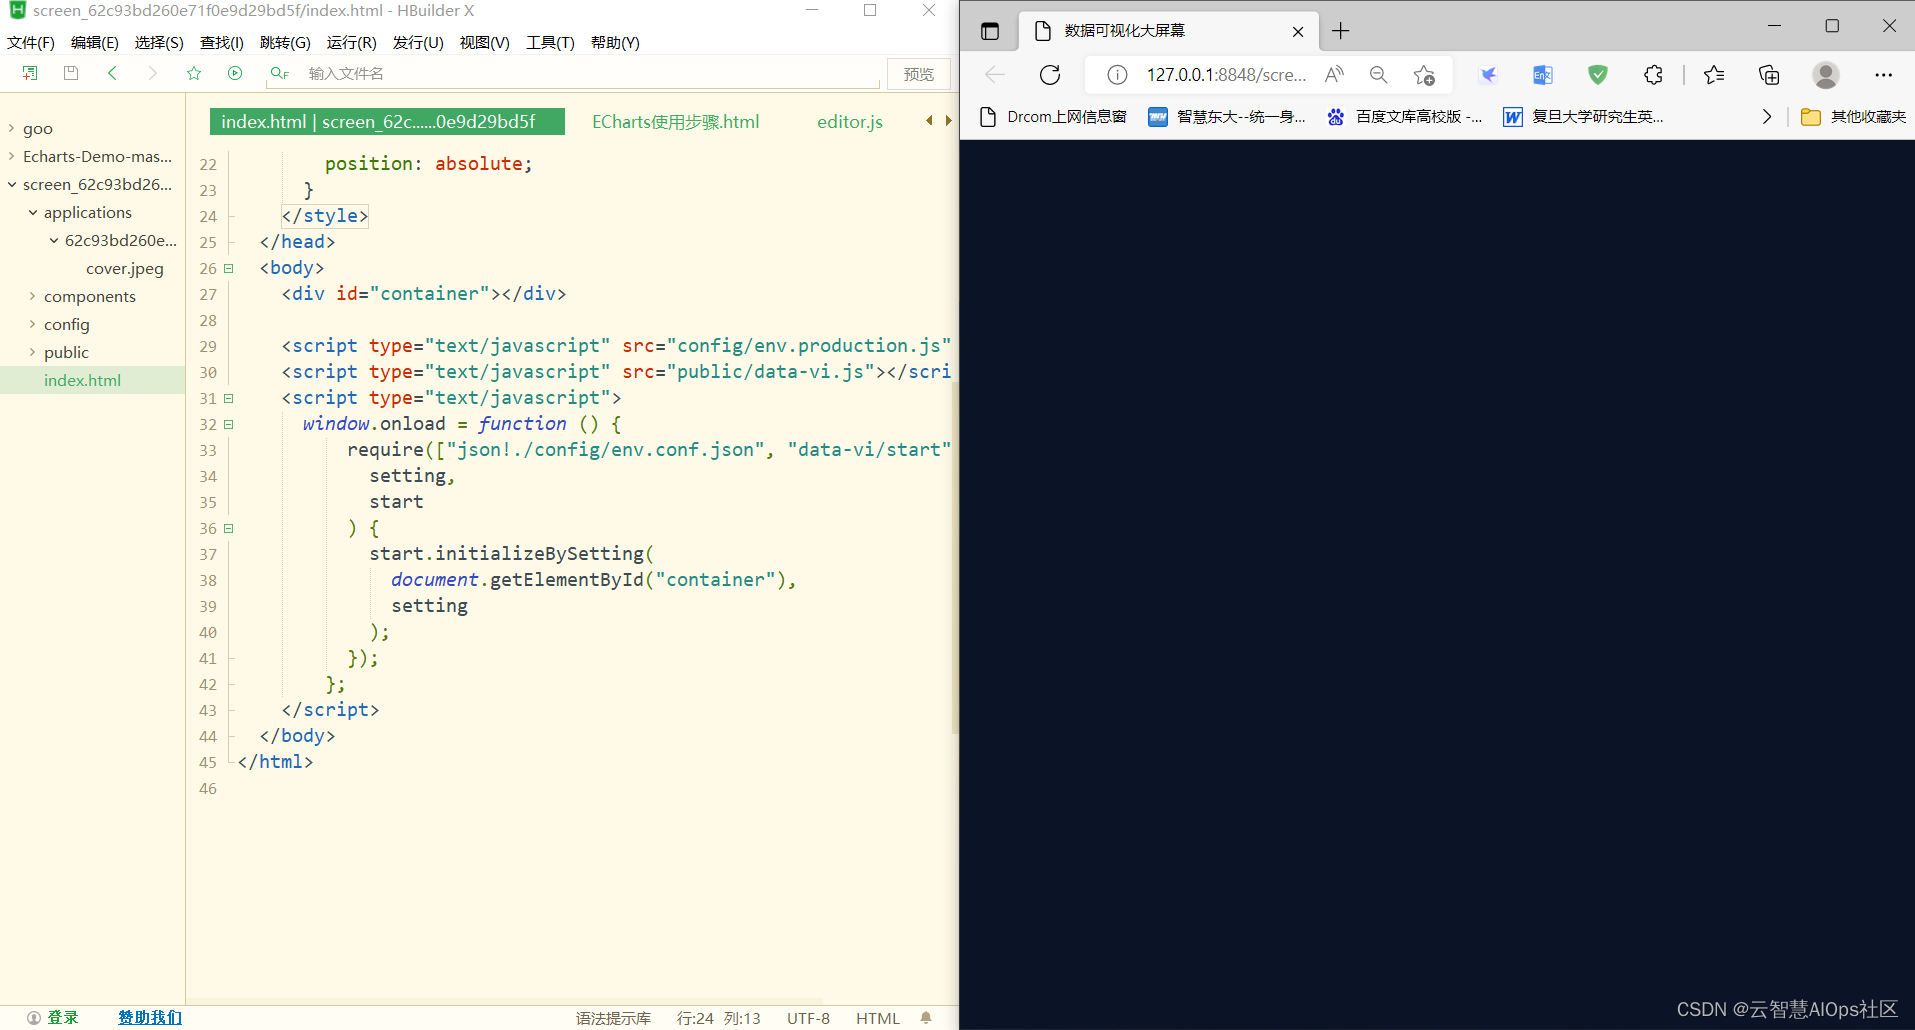Collapse the code fold at line 36
Image resolution: width=1915 pixels, height=1030 pixels.
point(228,528)
